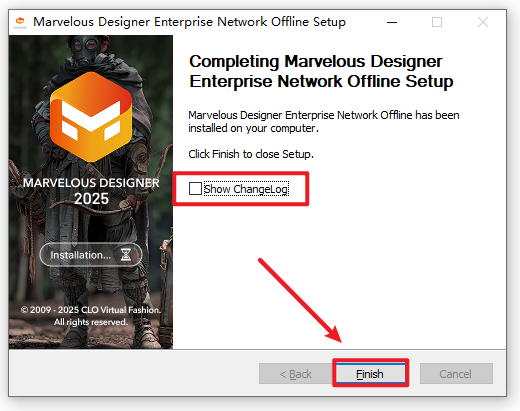Click the window title text in title bar
This screenshot has height=411, width=520.
coord(189,22)
